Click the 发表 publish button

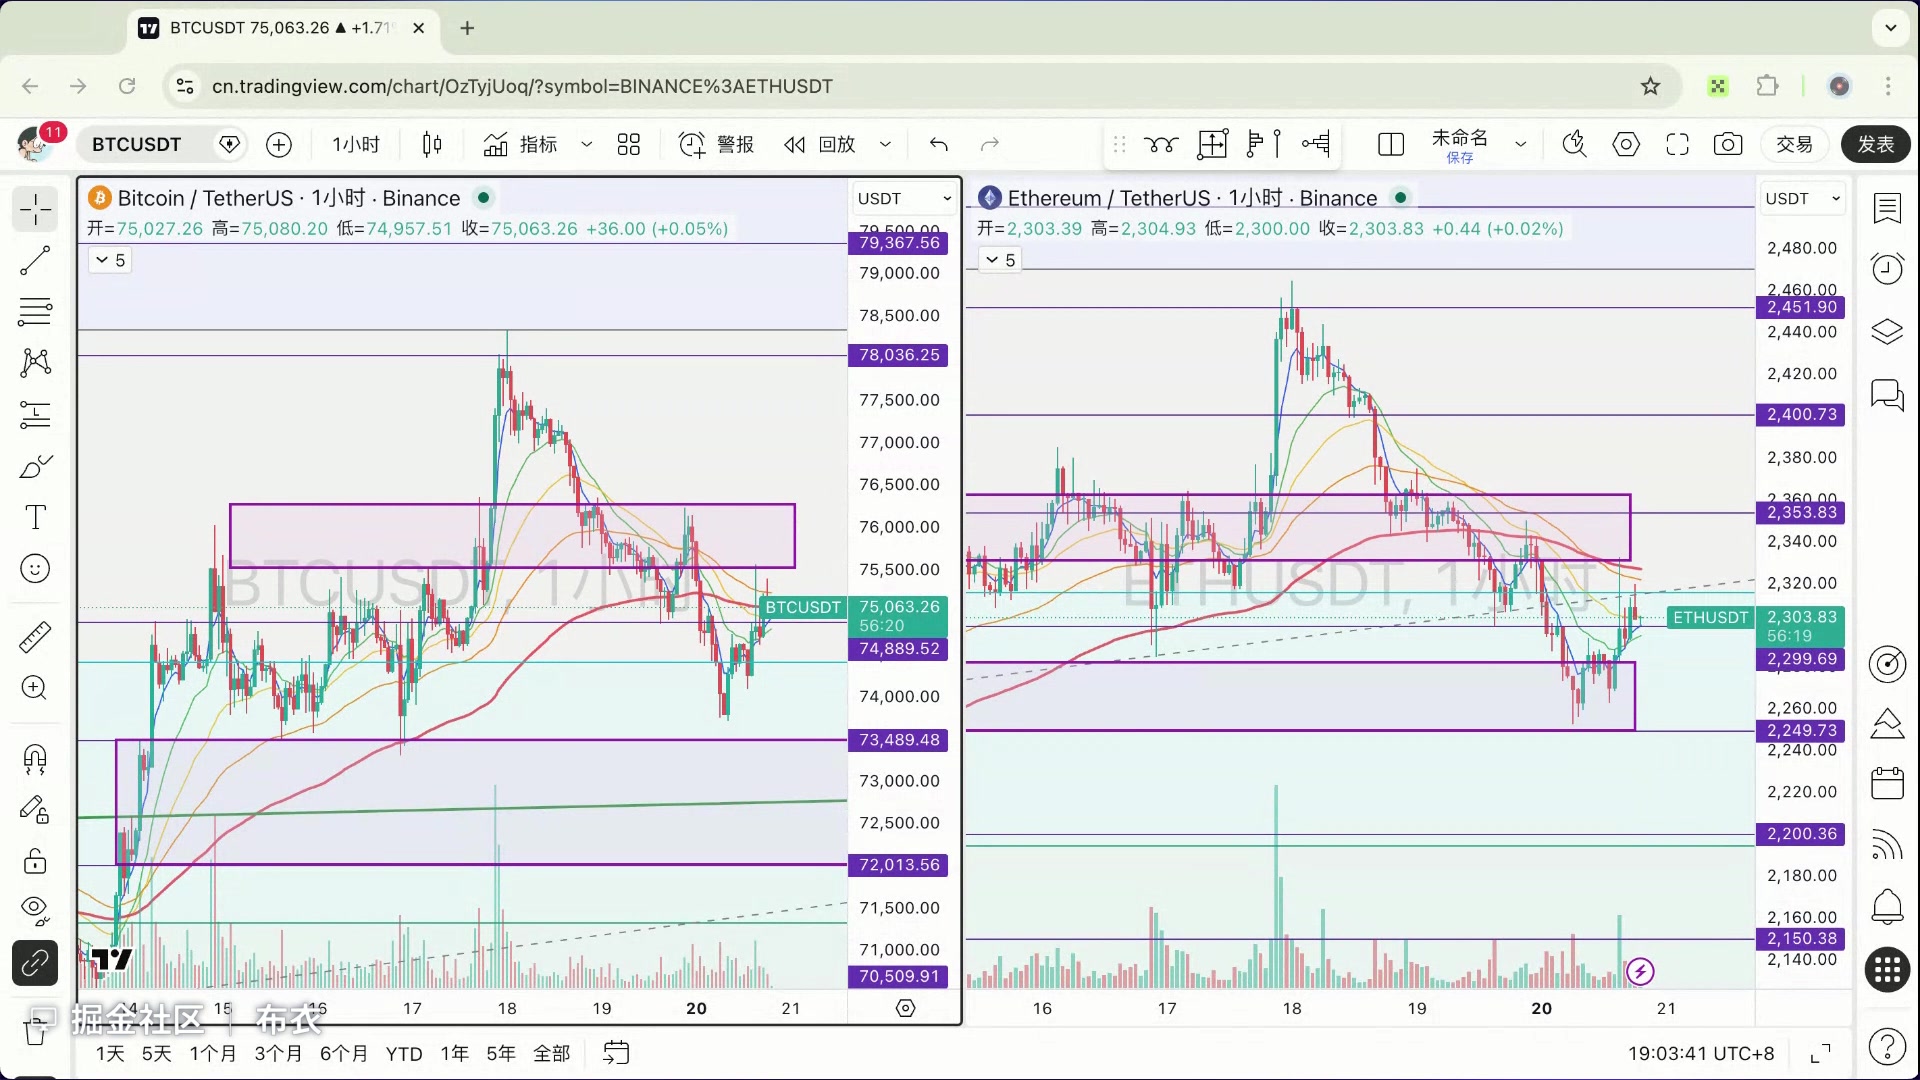[x=1875, y=144]
